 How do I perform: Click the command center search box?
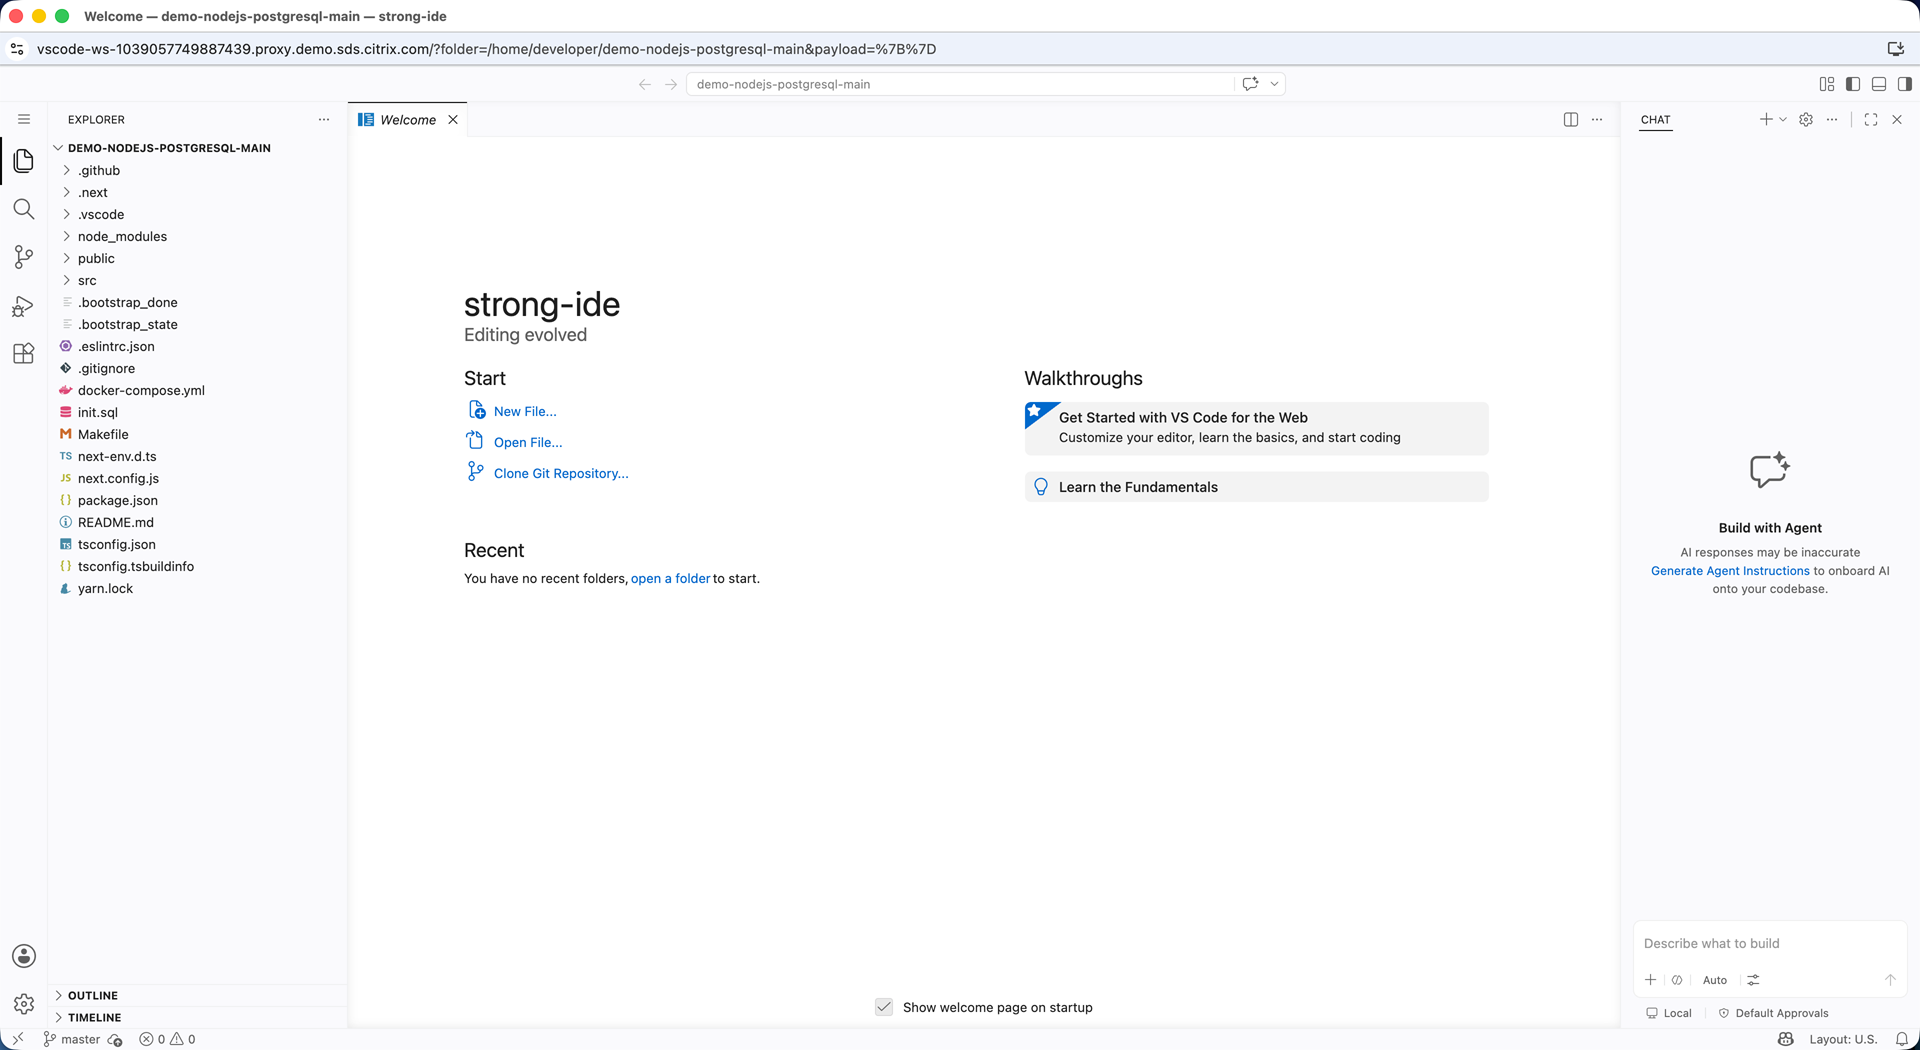pyautogui.click(x=960, y=84)
